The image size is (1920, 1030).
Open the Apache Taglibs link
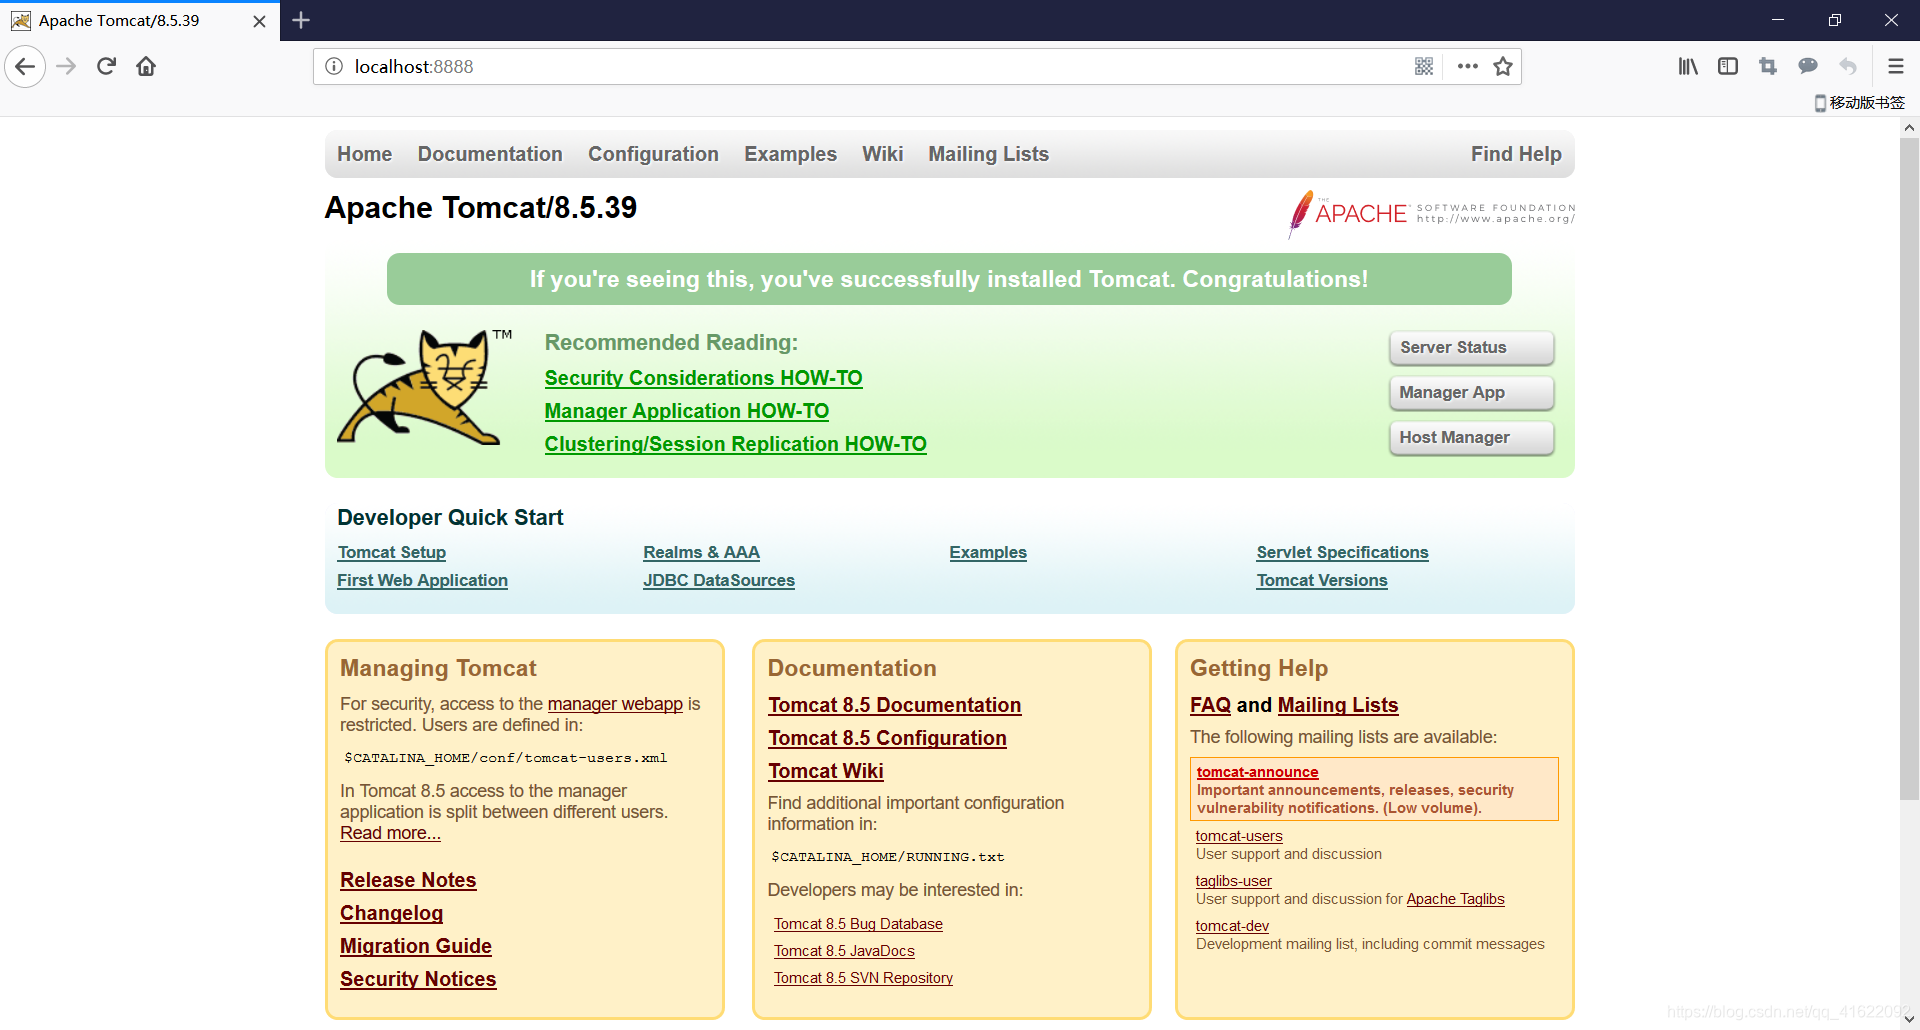tap(1455, 899)
